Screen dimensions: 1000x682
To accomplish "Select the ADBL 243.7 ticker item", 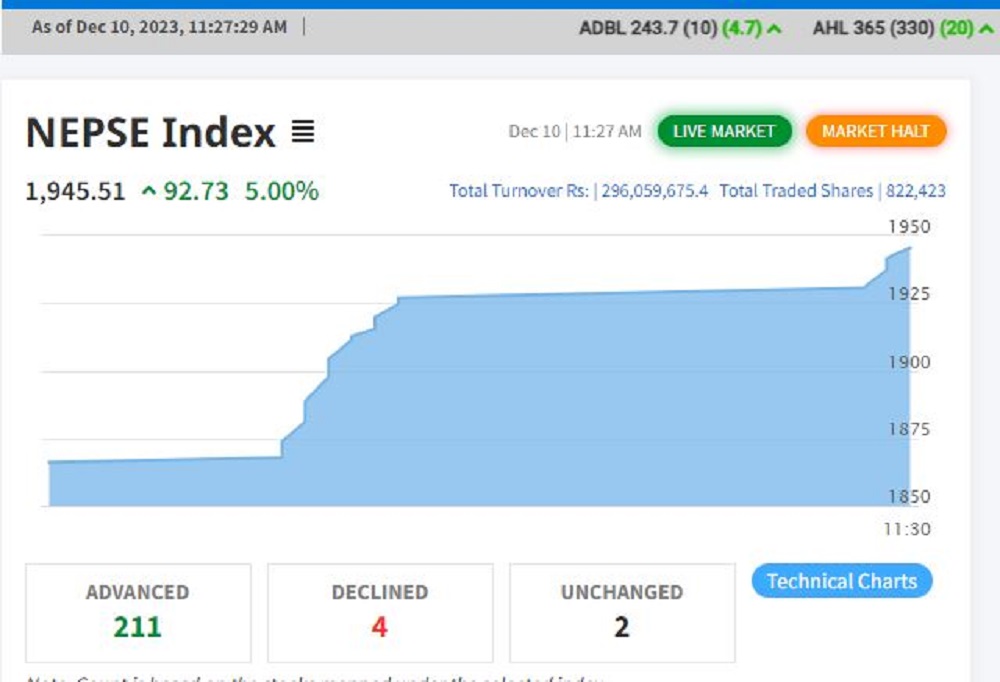I will (646, 28).
